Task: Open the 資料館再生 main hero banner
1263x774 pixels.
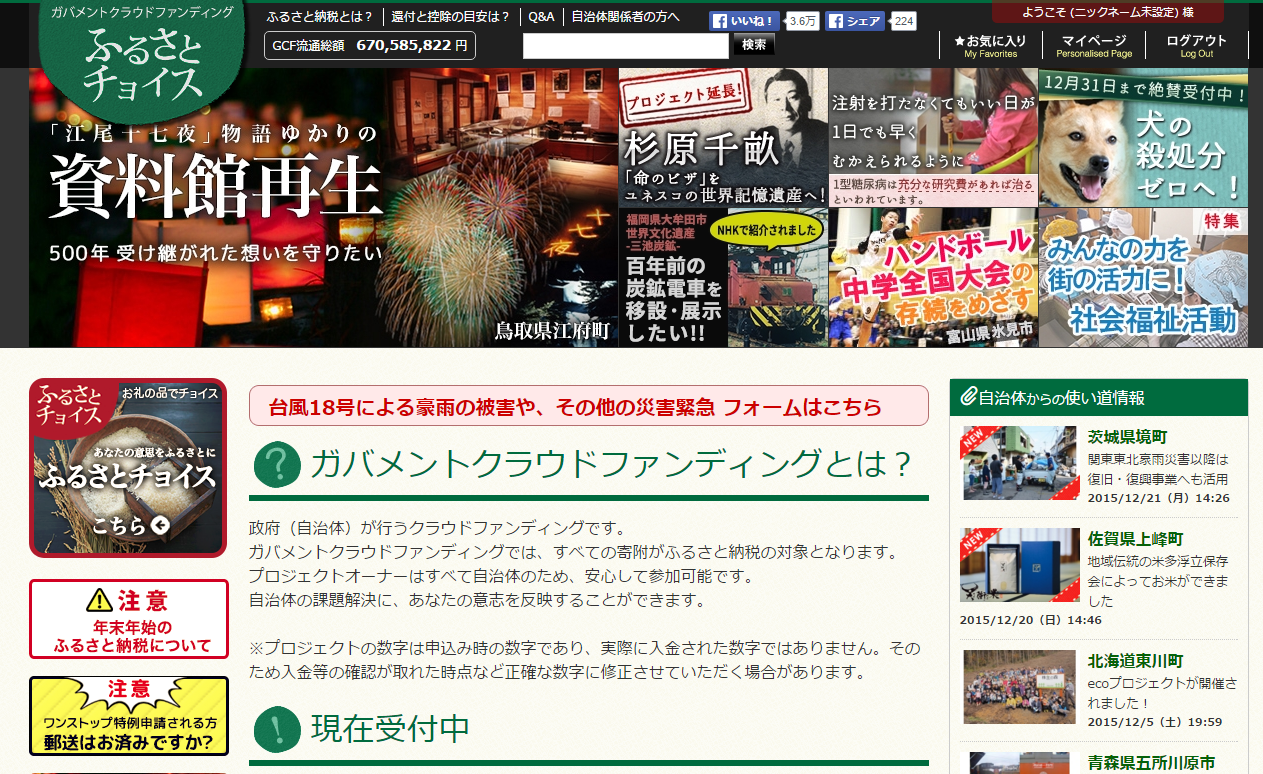Action: coord(323,208)
